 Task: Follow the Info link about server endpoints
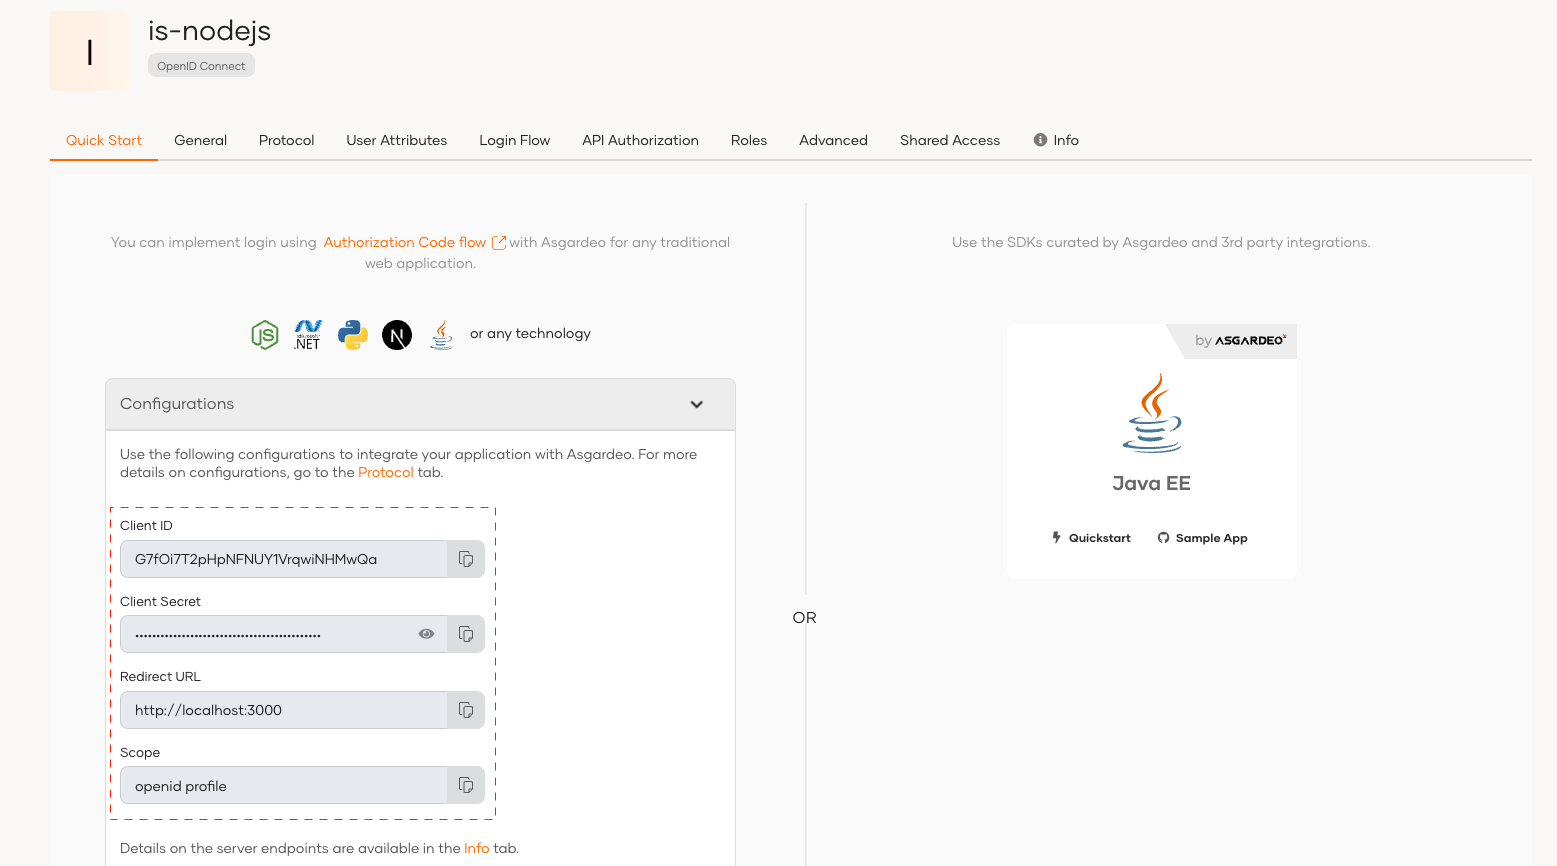pos(476,848)
